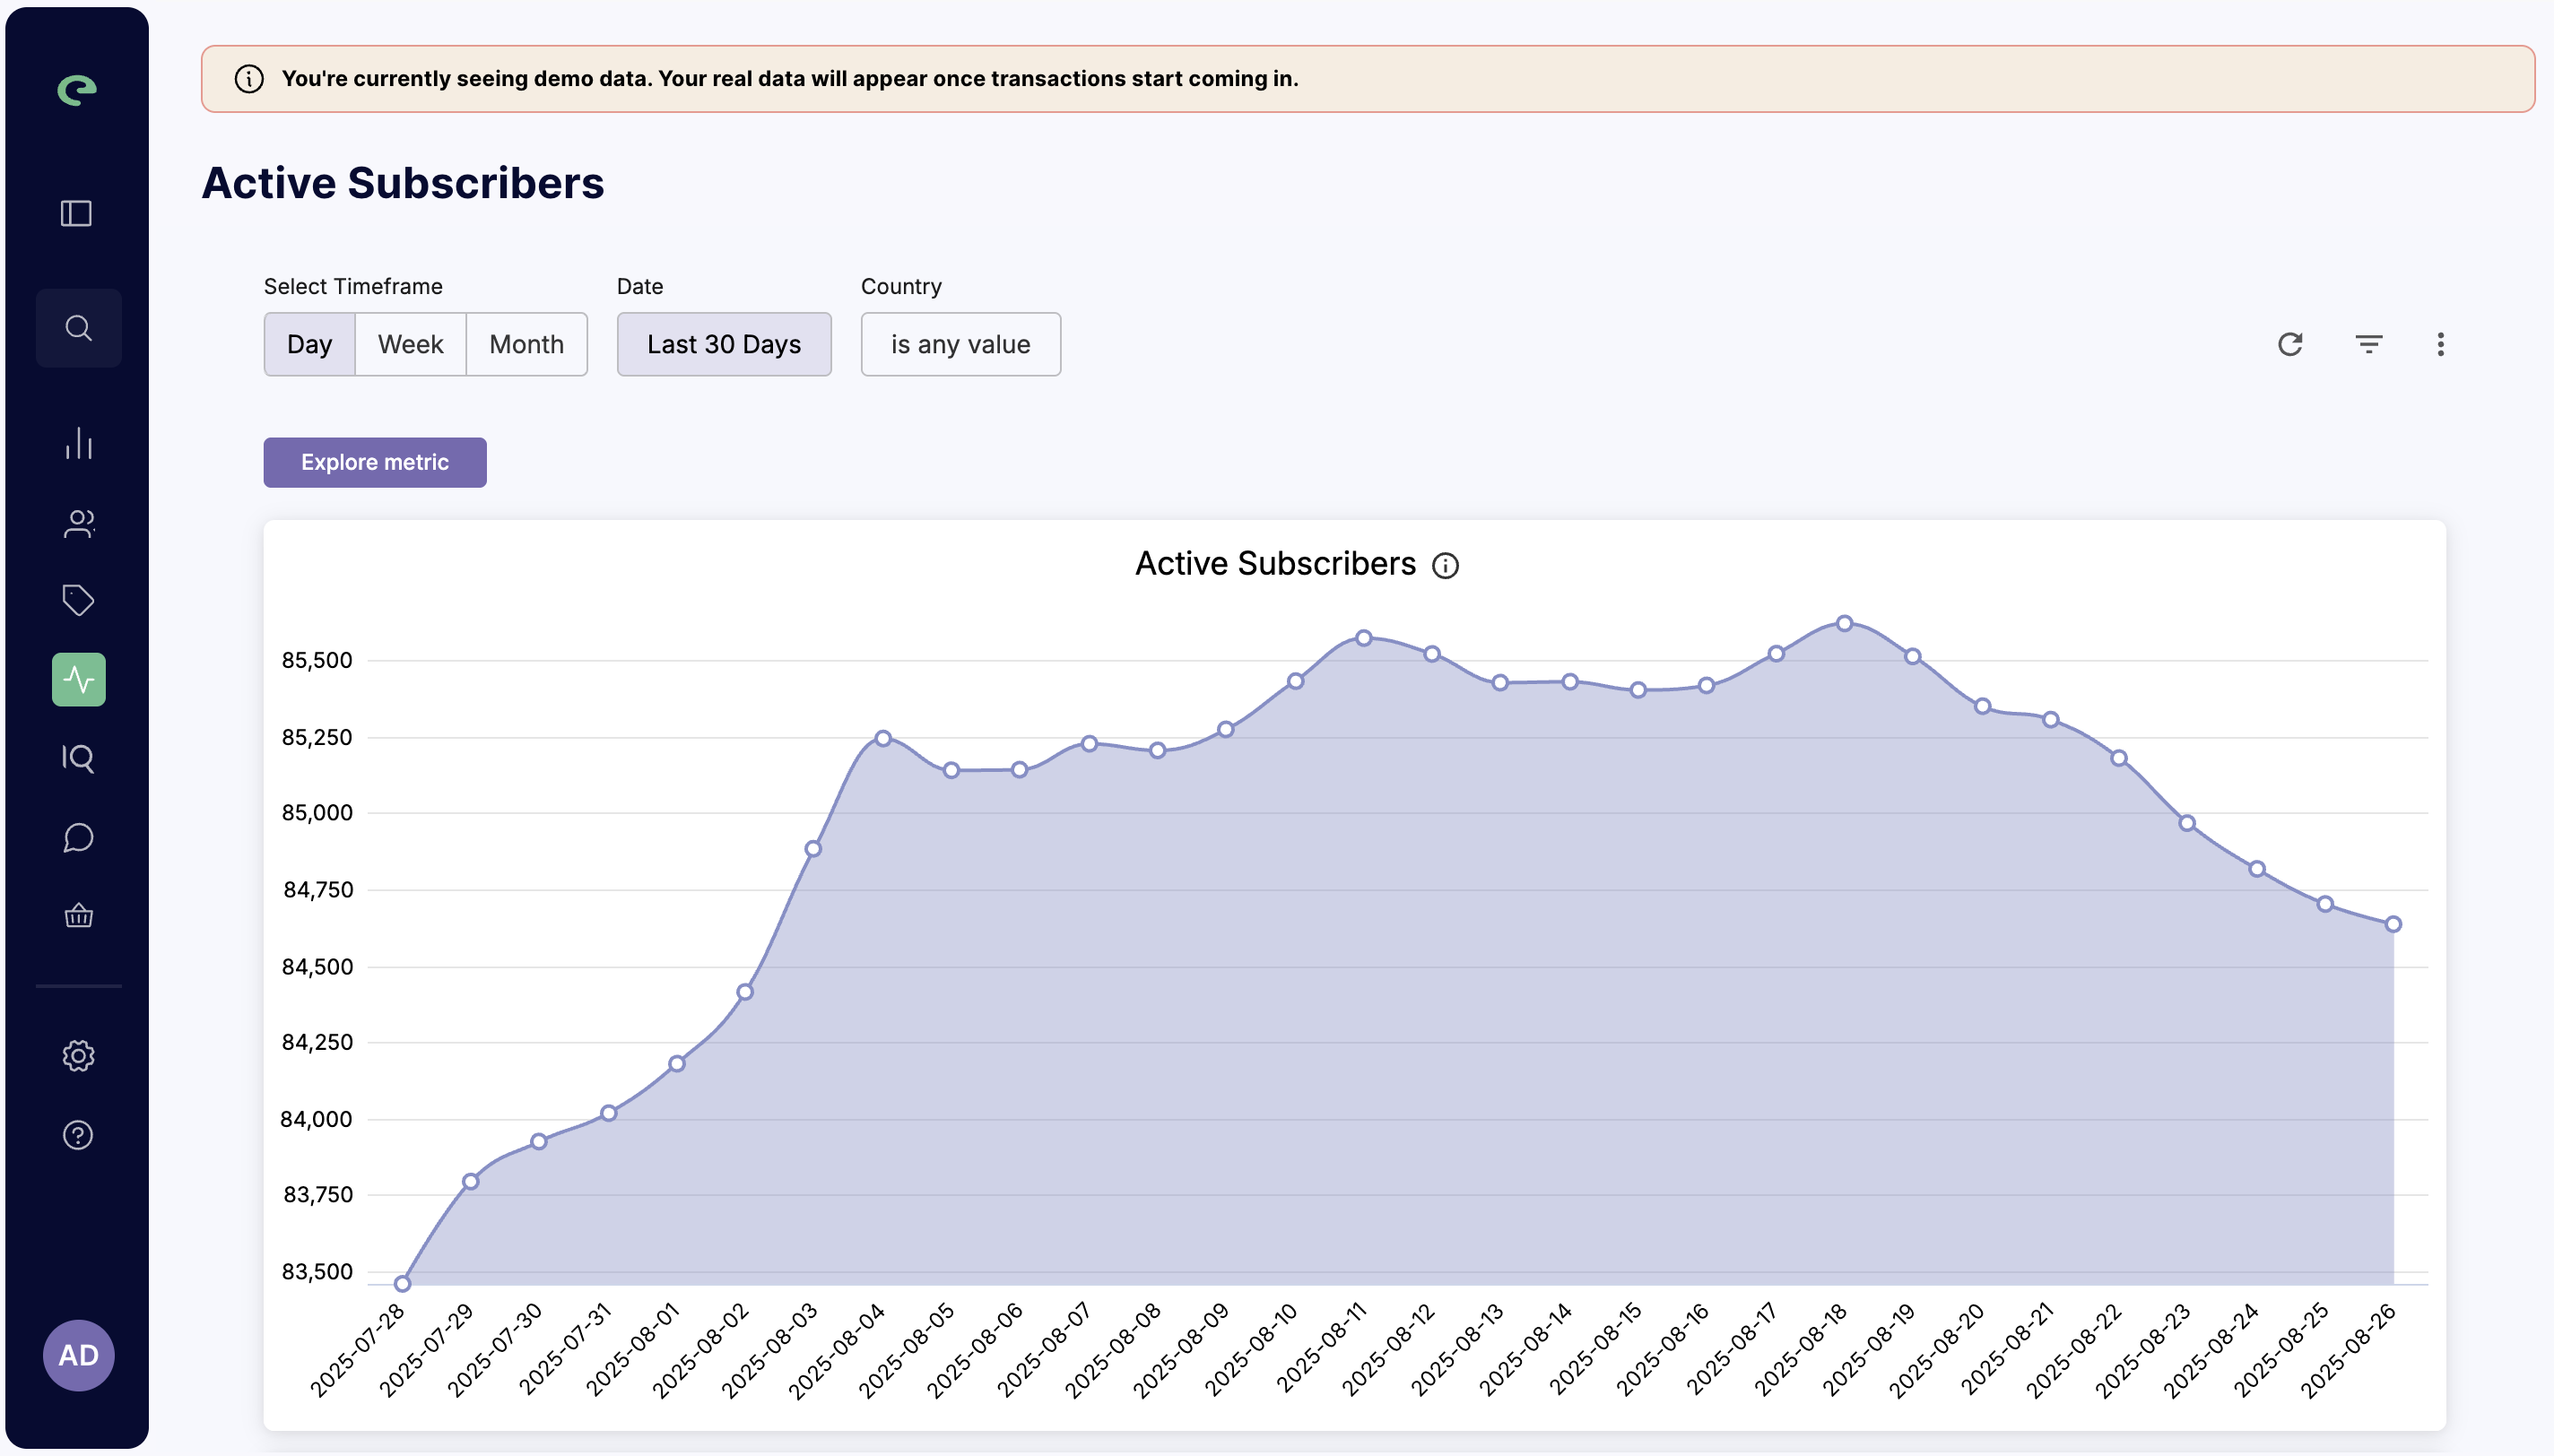Open the settings gear icon
Image resolution: width=2554 pixels, height=1456 pixels.
(x=79, y=1056)
